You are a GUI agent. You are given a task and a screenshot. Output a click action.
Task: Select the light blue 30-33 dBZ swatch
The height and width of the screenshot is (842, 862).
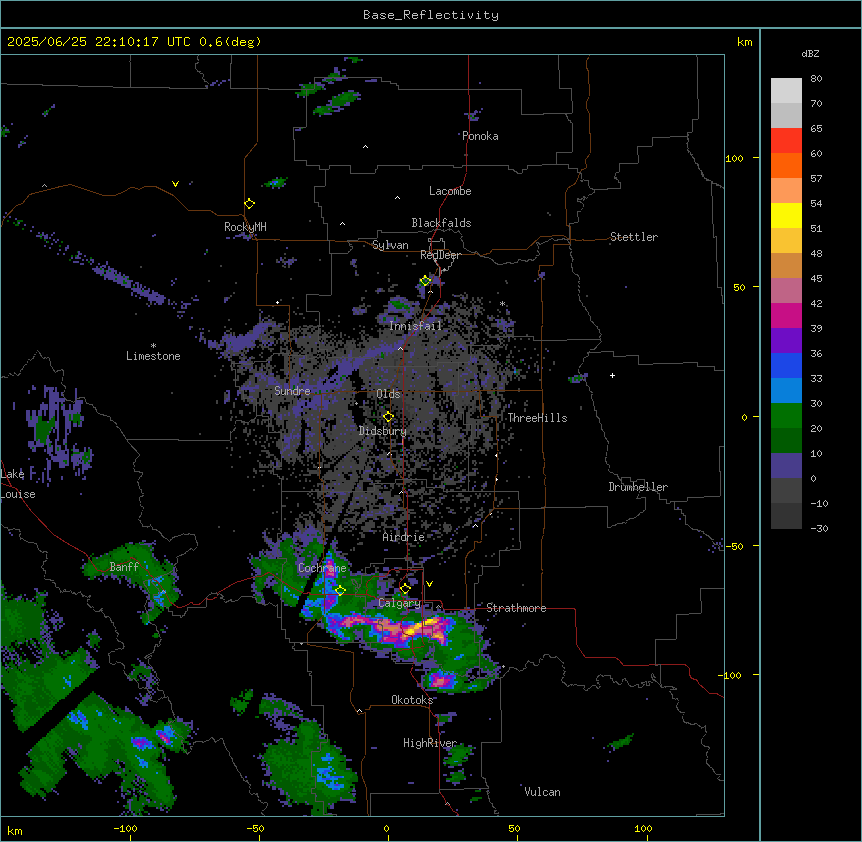pyautogui.click(x=786, y=391)
